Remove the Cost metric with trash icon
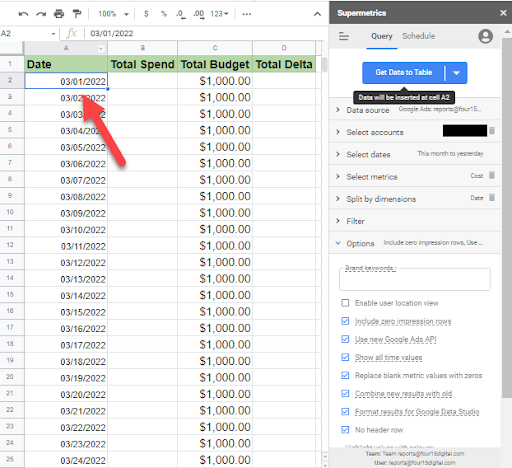The image size is (512, 468). coord(492,175)
